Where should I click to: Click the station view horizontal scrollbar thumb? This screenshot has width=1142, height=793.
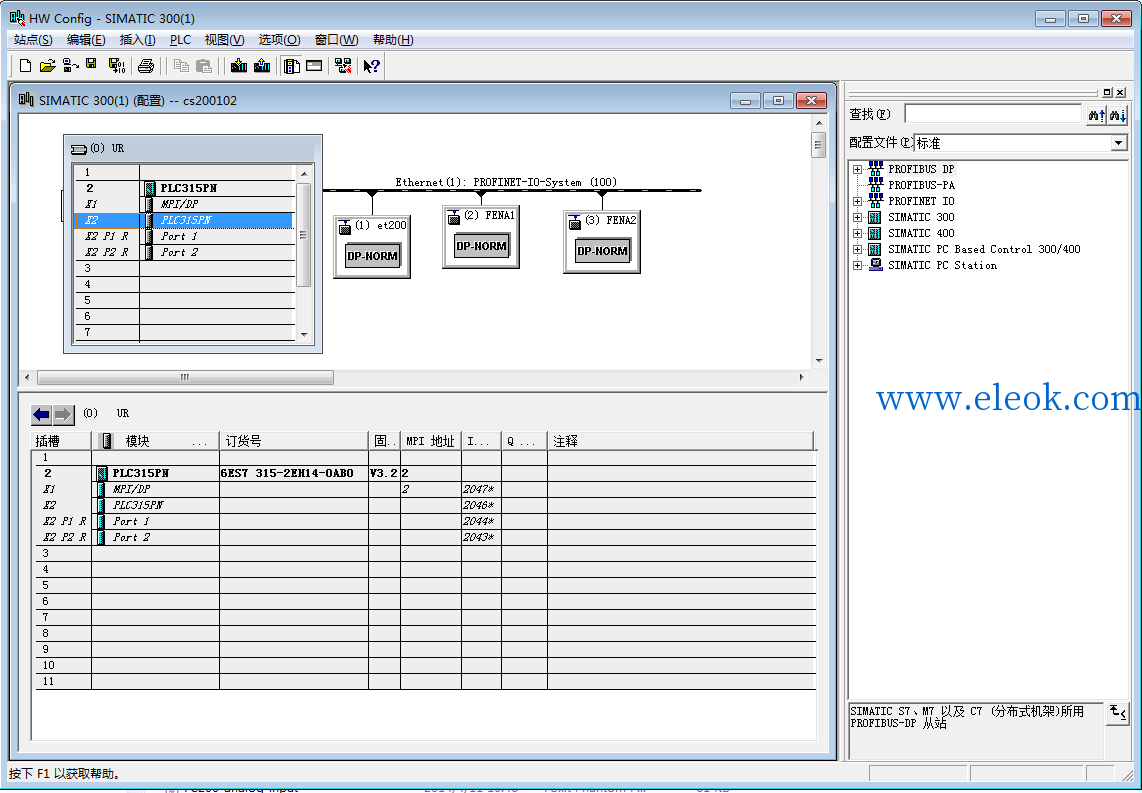[186, 377]
